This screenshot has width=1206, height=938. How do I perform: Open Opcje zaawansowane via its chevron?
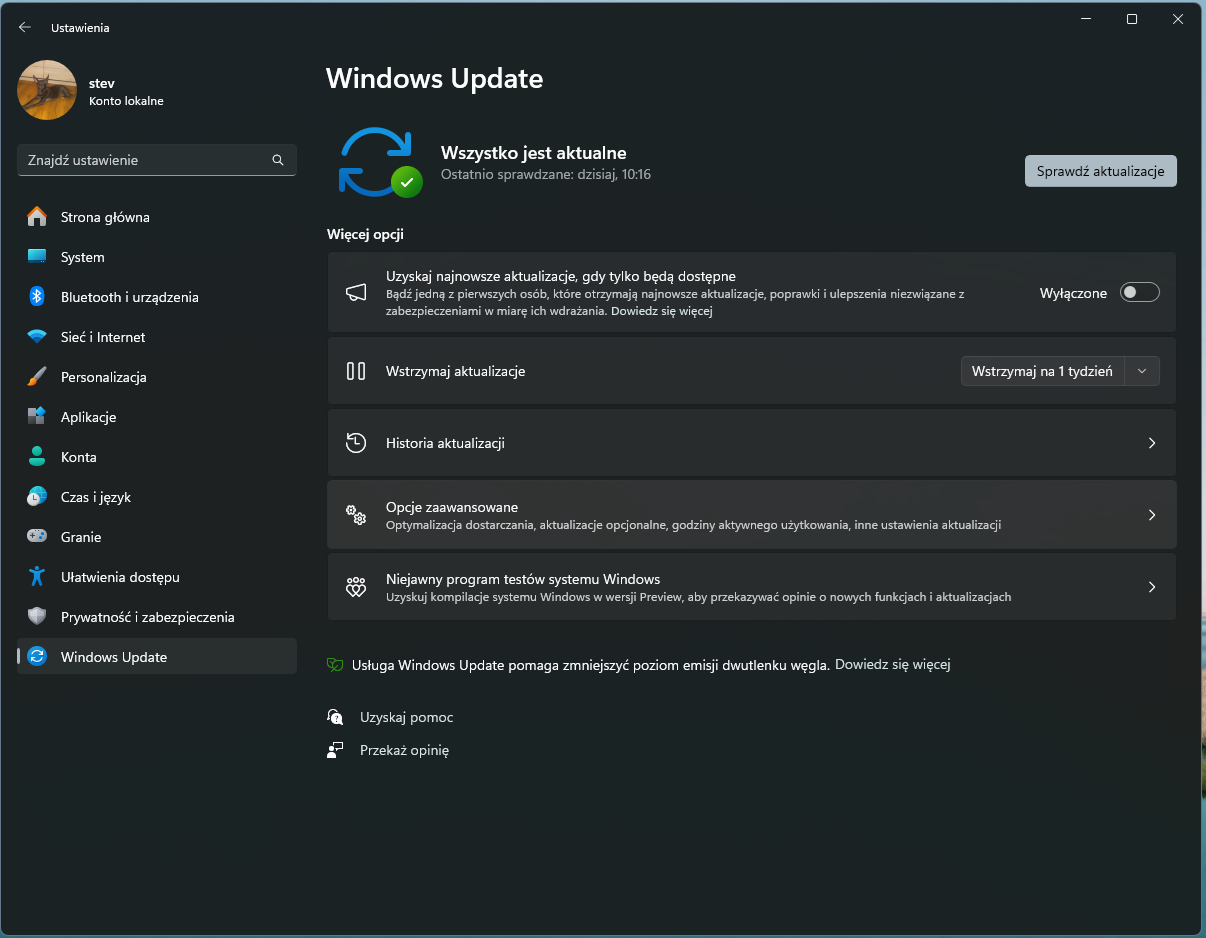click(x=1151, y=515)
